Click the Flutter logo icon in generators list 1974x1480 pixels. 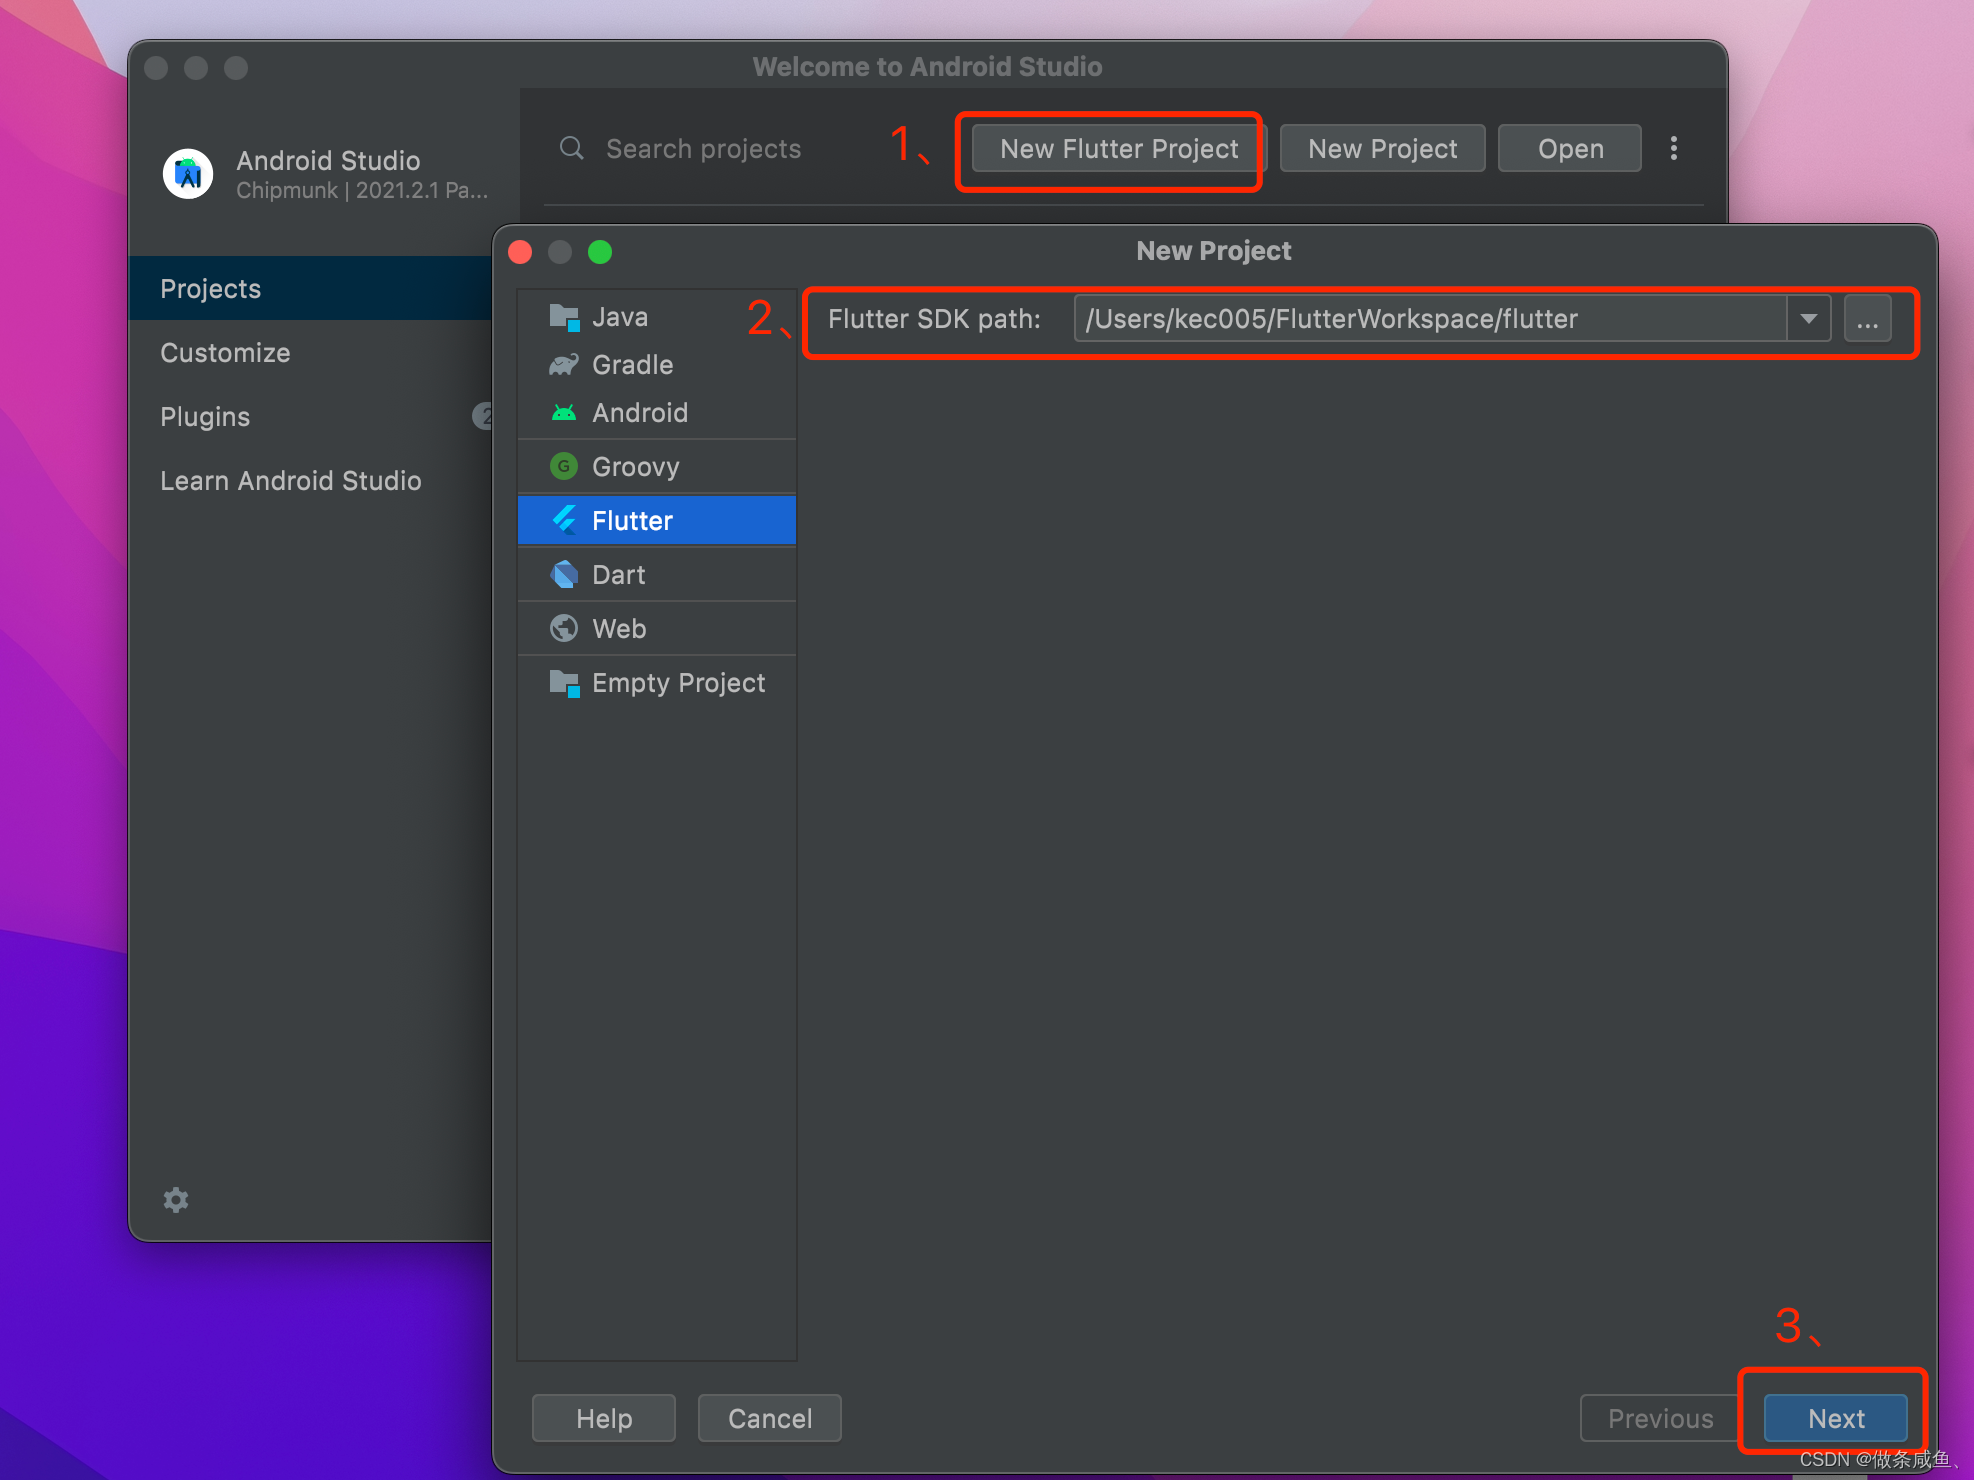[564, 520]
